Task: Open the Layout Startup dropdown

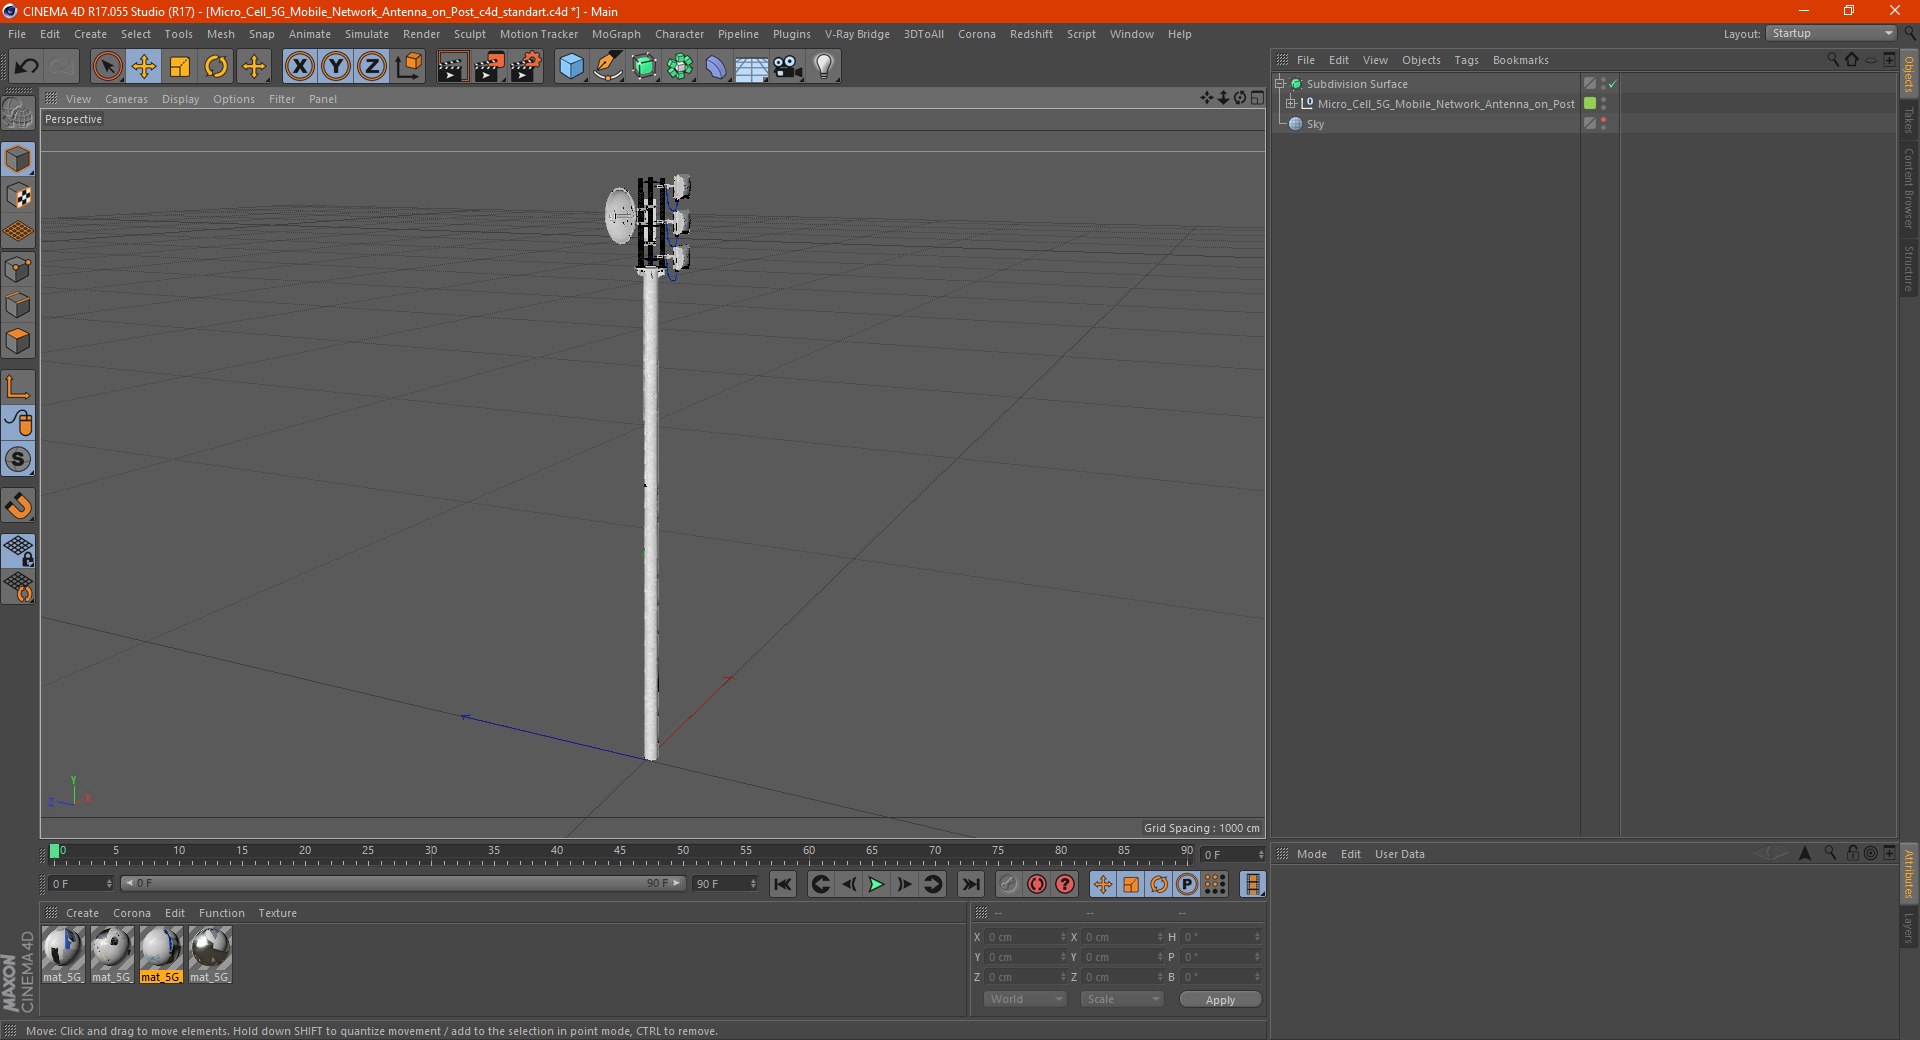Action: tap(1831, 33)
